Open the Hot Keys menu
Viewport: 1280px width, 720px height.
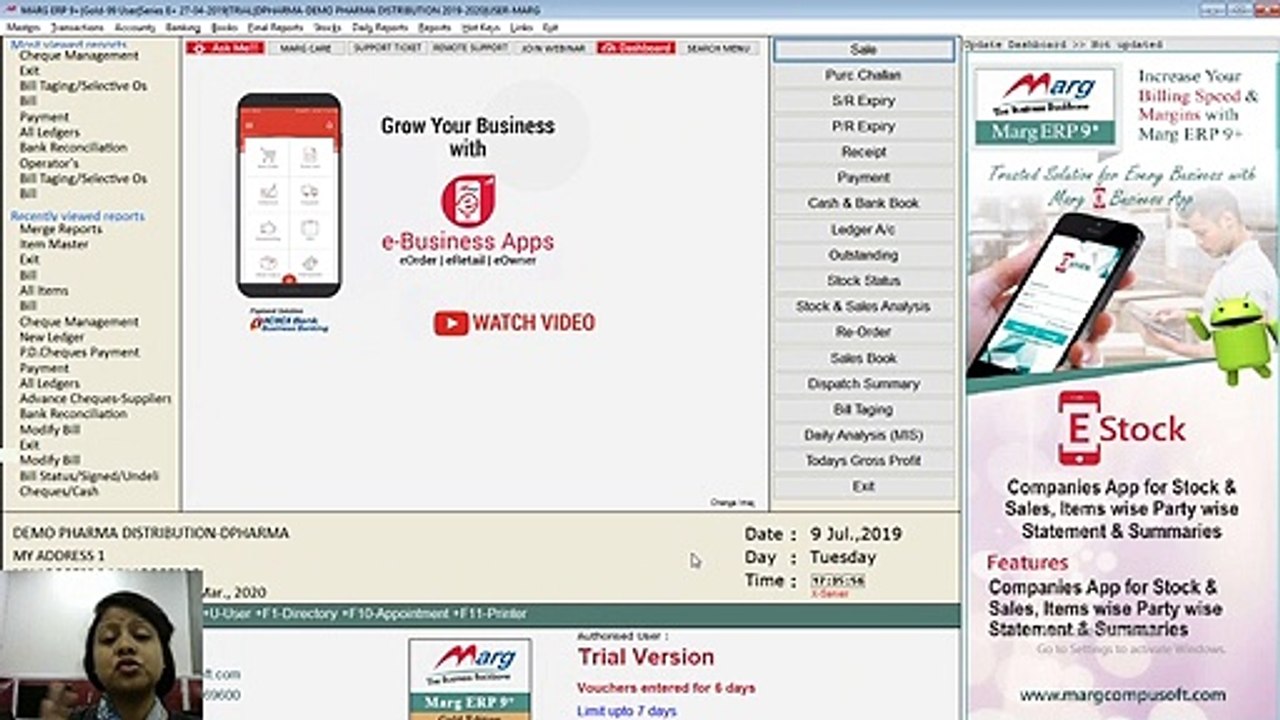(x=481, y=28)
